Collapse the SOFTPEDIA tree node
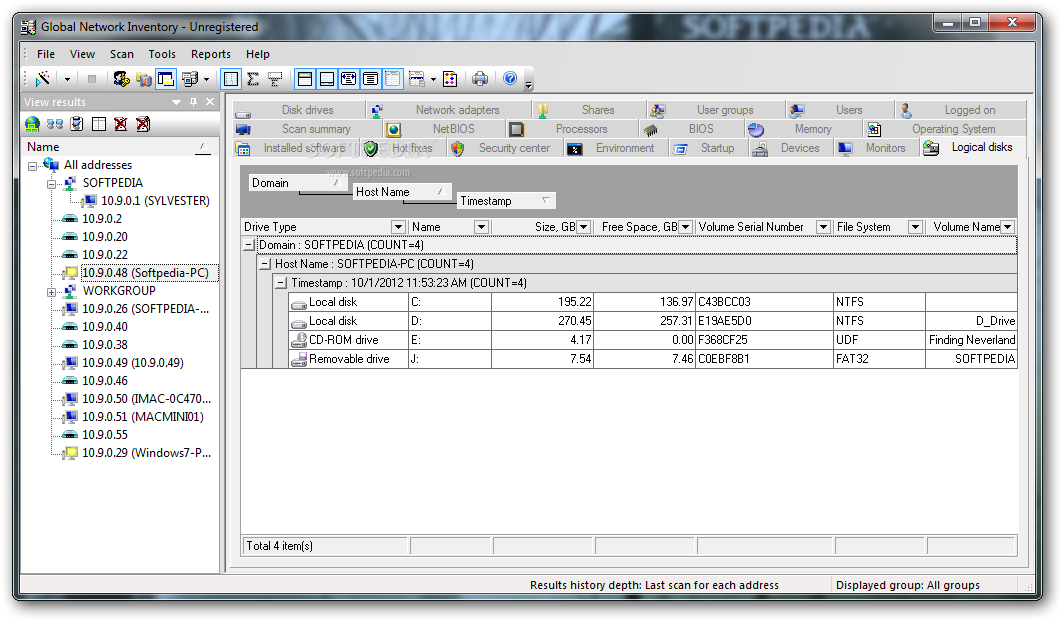Image resolution: width=1063 pixels, height=621 pixels. click(x=52, y=184)
